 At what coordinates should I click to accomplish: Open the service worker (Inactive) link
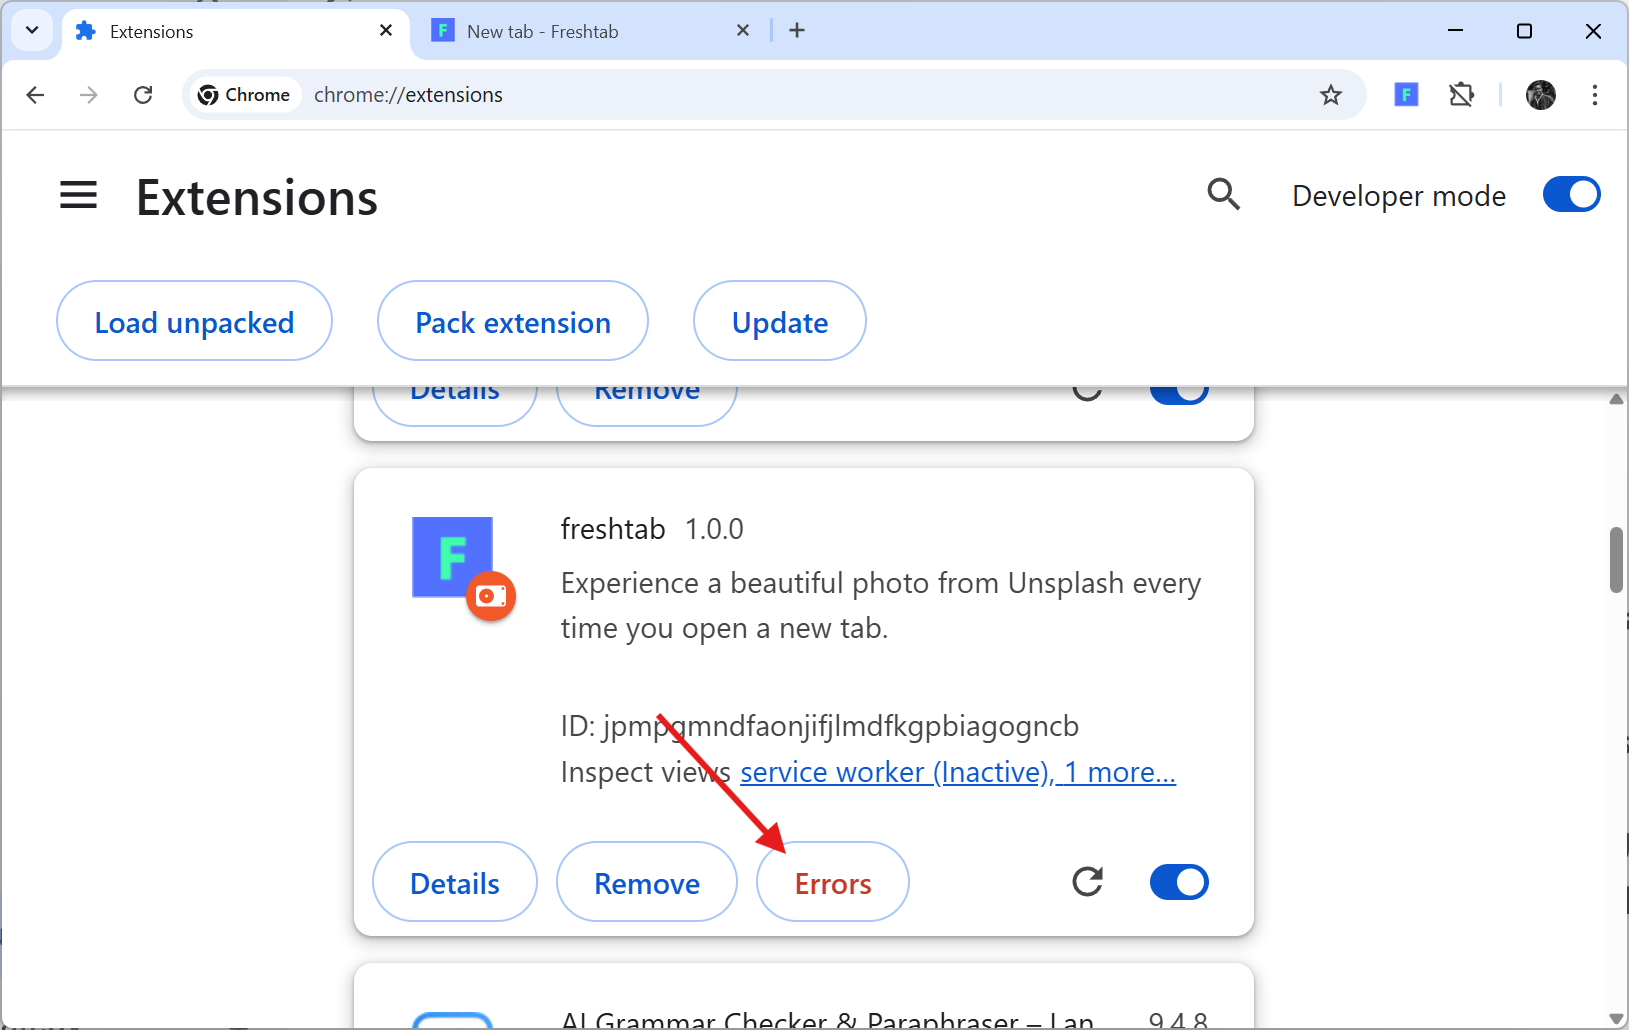tap(892, 771)
